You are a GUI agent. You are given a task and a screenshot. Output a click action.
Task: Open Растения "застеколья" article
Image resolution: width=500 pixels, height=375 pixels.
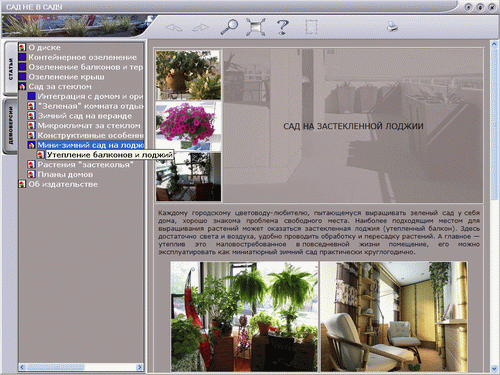point(85,165)
